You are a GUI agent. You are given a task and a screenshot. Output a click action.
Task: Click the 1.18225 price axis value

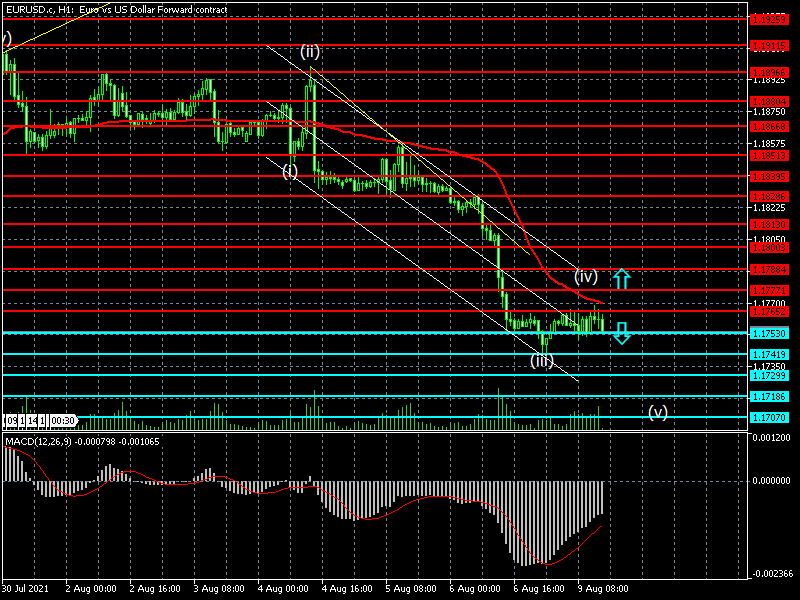click(769, 208)
